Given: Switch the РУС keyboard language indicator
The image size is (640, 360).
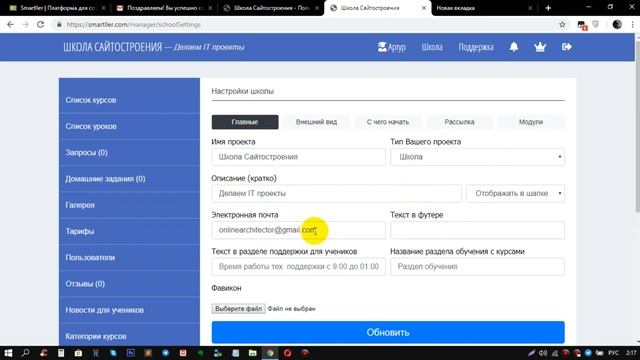Looking at the screenshot, I should click(613, 353).
